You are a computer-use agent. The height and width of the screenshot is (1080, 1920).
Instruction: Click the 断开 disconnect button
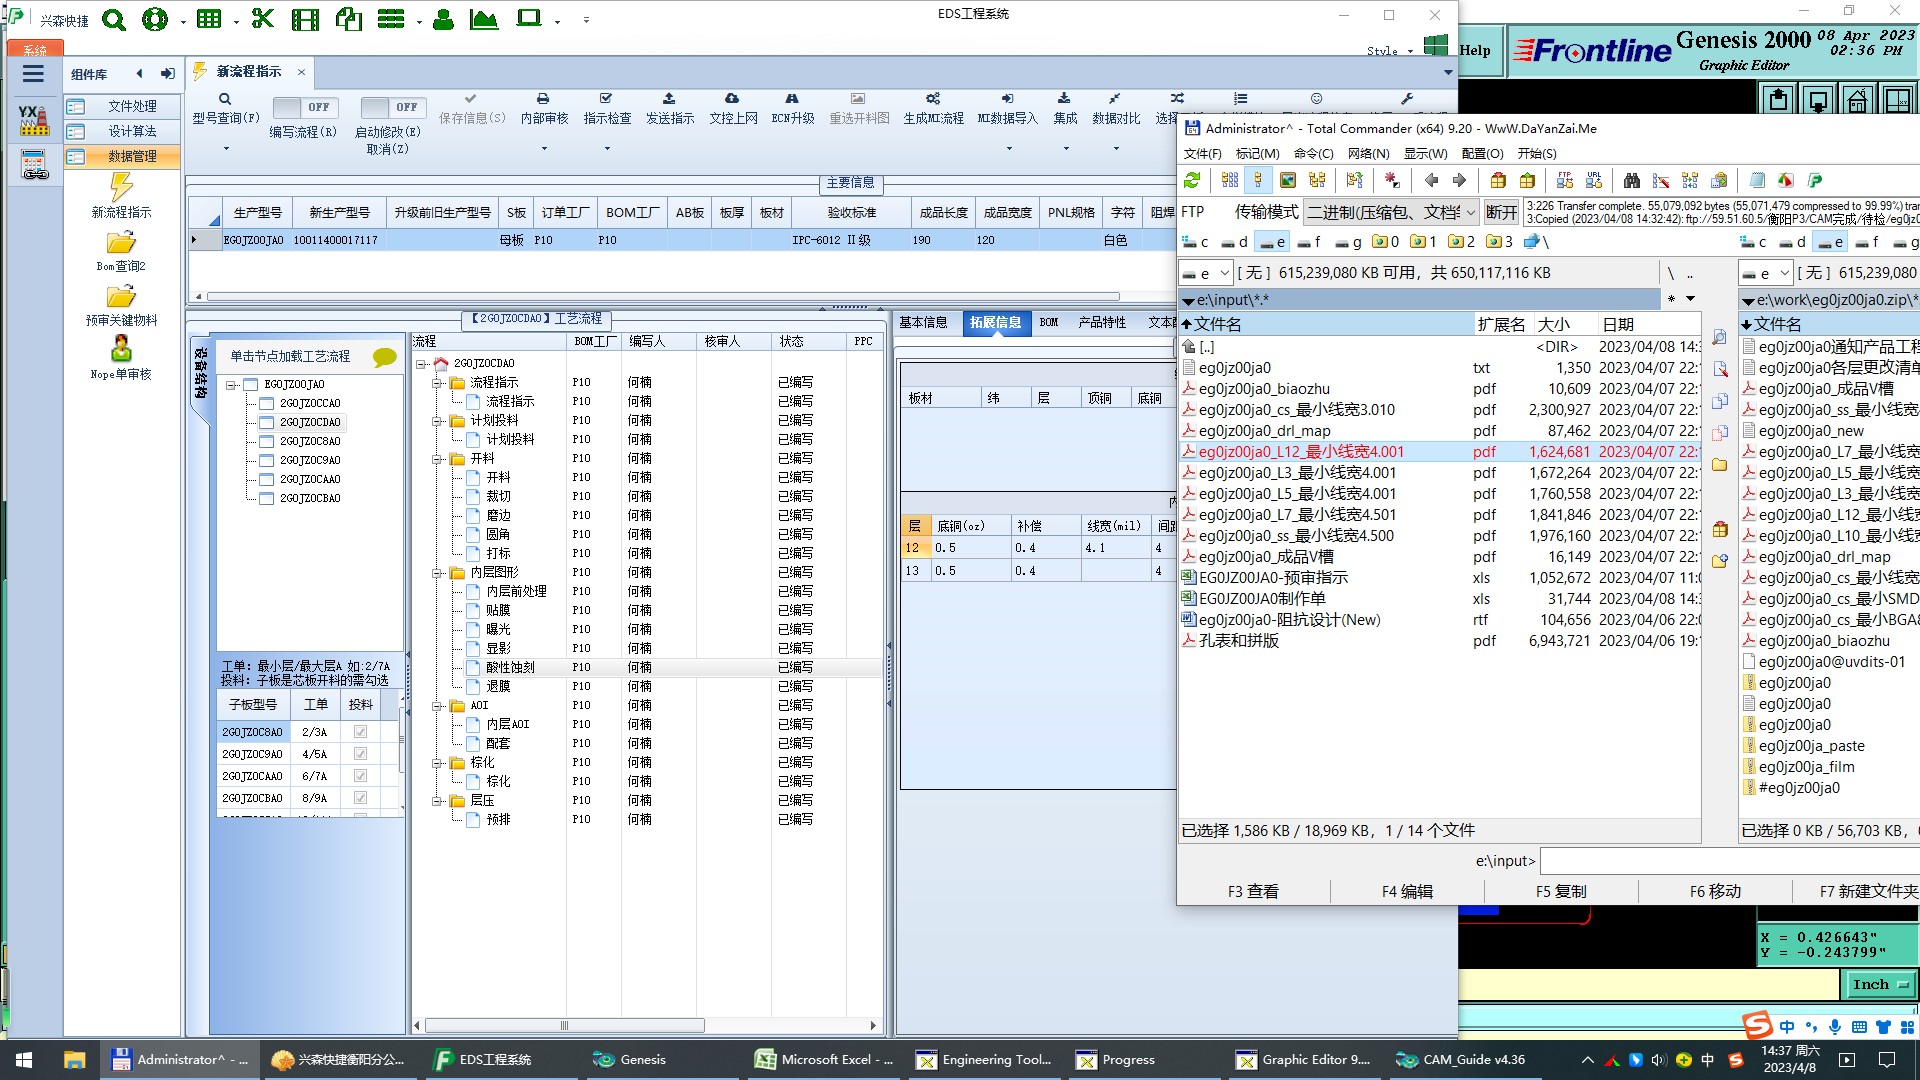click(x=1500, y=212)
